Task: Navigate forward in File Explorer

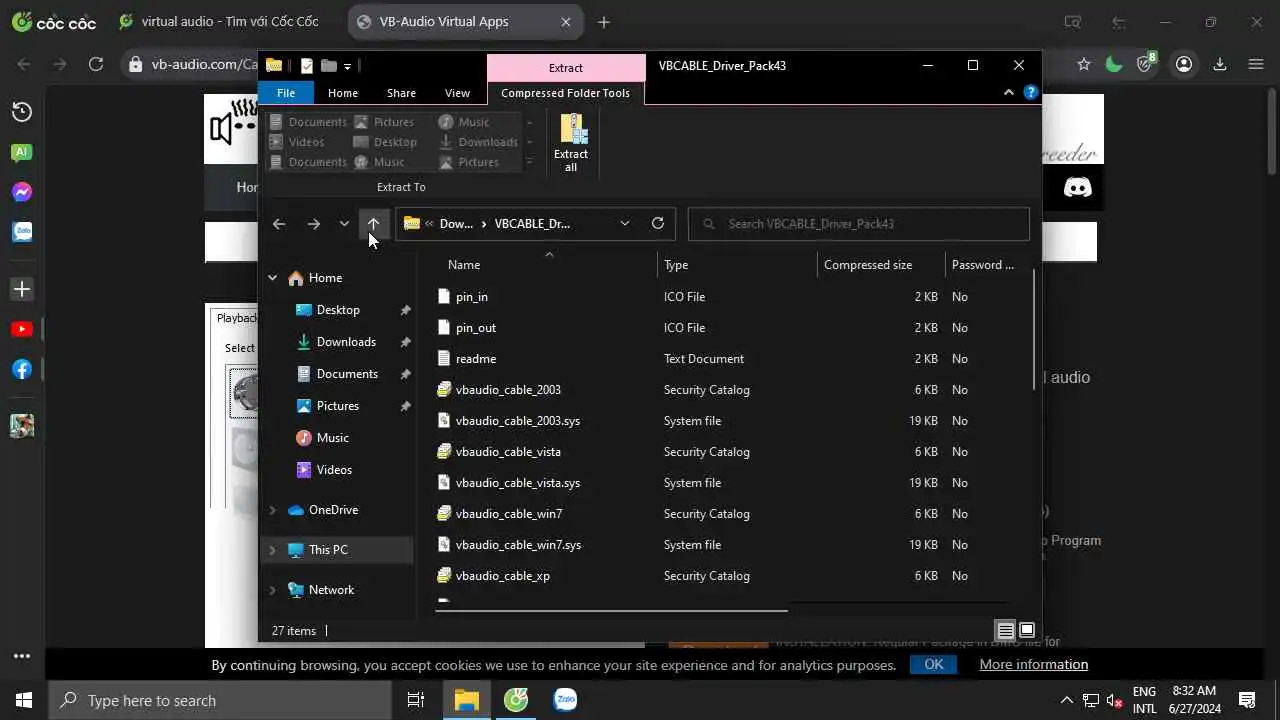Action: 314,224
